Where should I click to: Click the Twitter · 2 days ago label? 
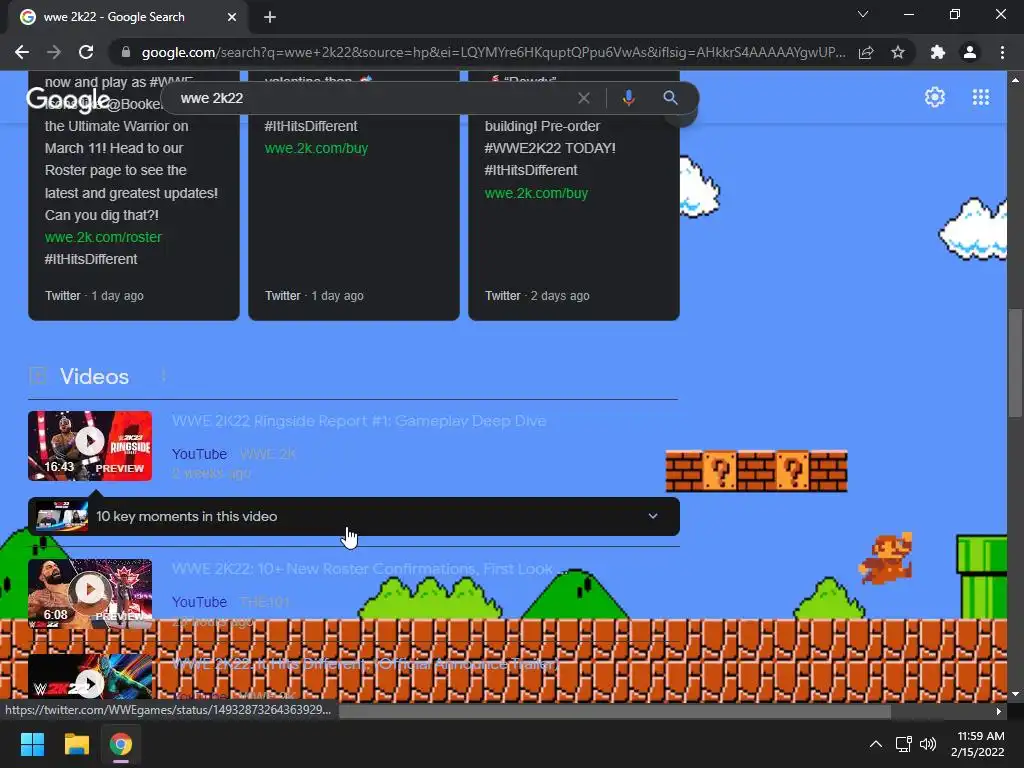pyautogui.click(x=537, y=296)
